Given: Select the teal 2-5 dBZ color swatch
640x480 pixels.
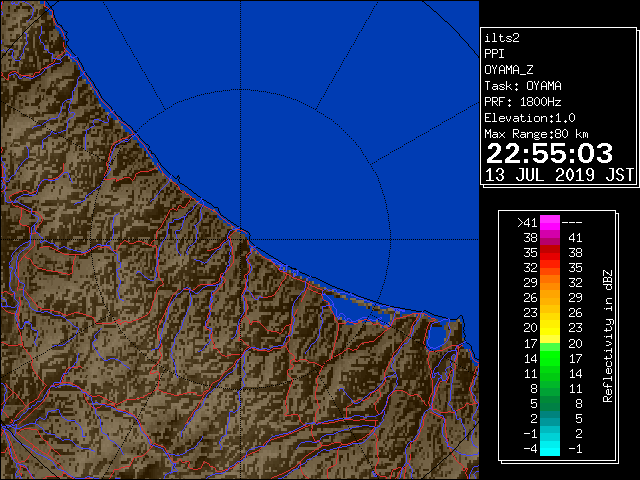Looking at the screenshot, I should click(x=550, y=418).
